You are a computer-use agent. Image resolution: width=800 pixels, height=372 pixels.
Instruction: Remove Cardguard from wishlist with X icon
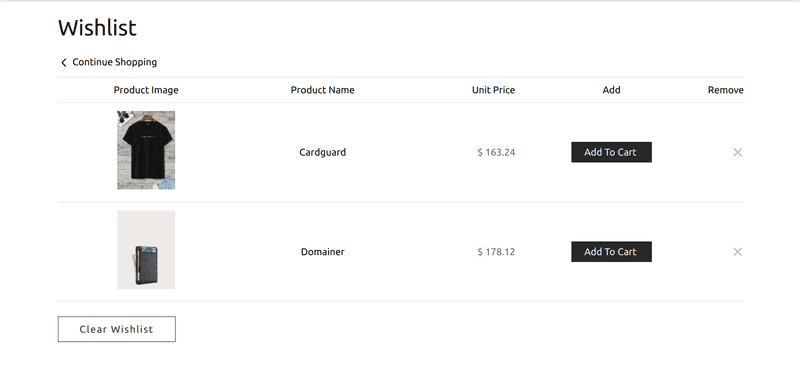(x=737, y=152)
